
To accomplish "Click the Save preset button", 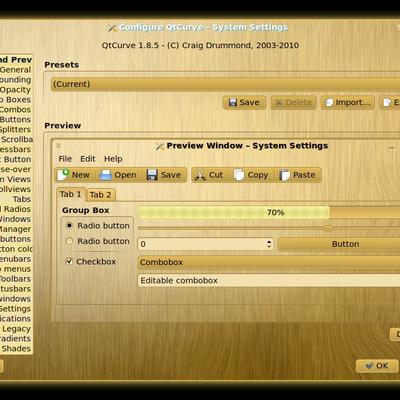I will point(244,103).
